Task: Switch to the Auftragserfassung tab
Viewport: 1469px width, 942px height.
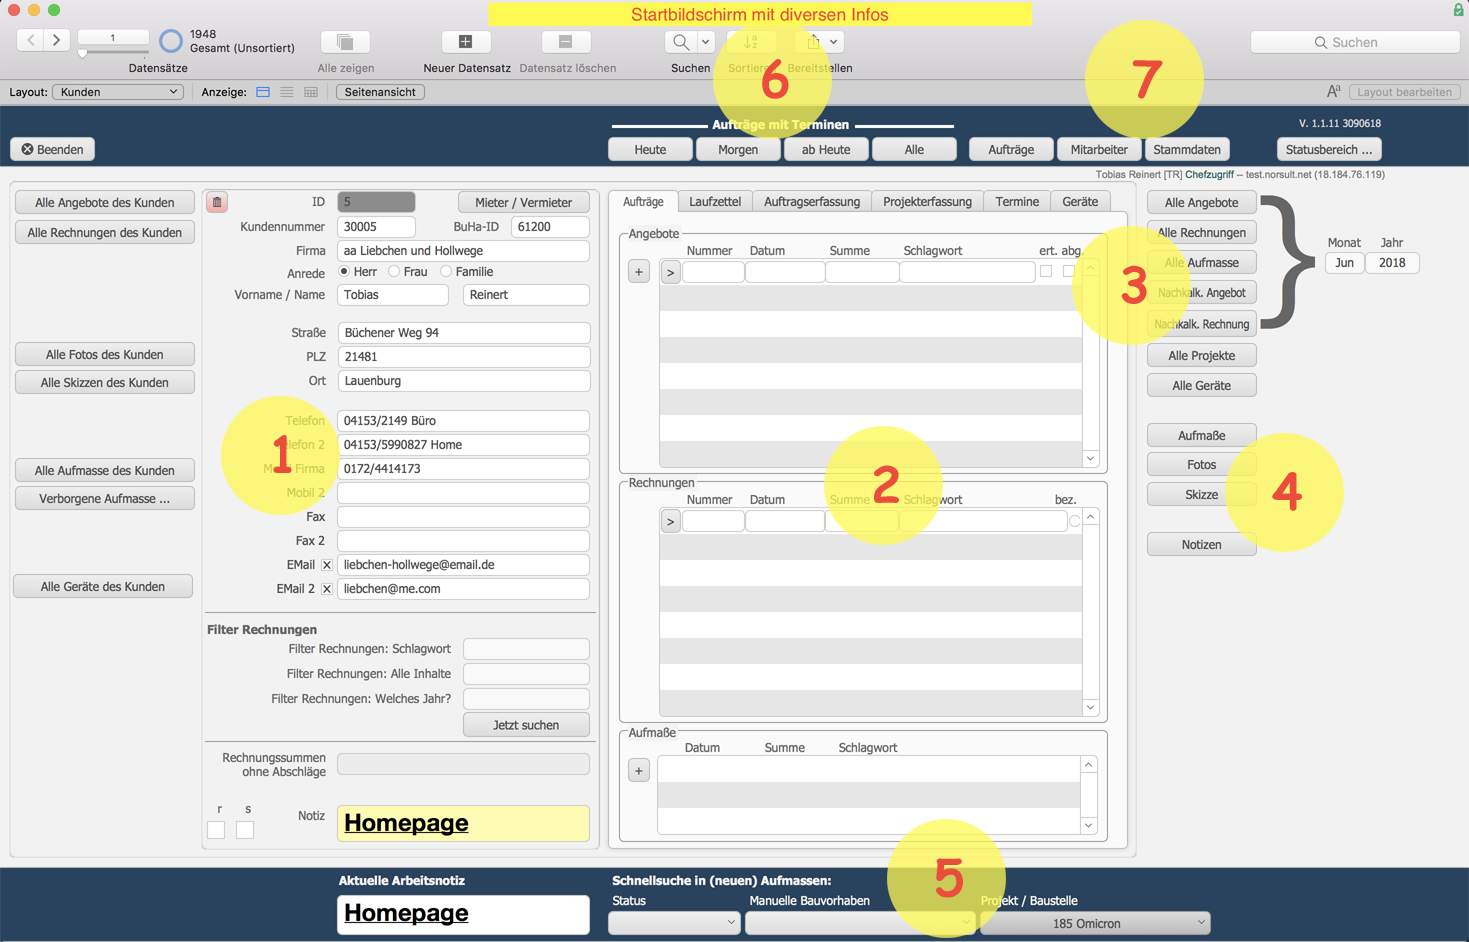Action: [x=812, y=202]
